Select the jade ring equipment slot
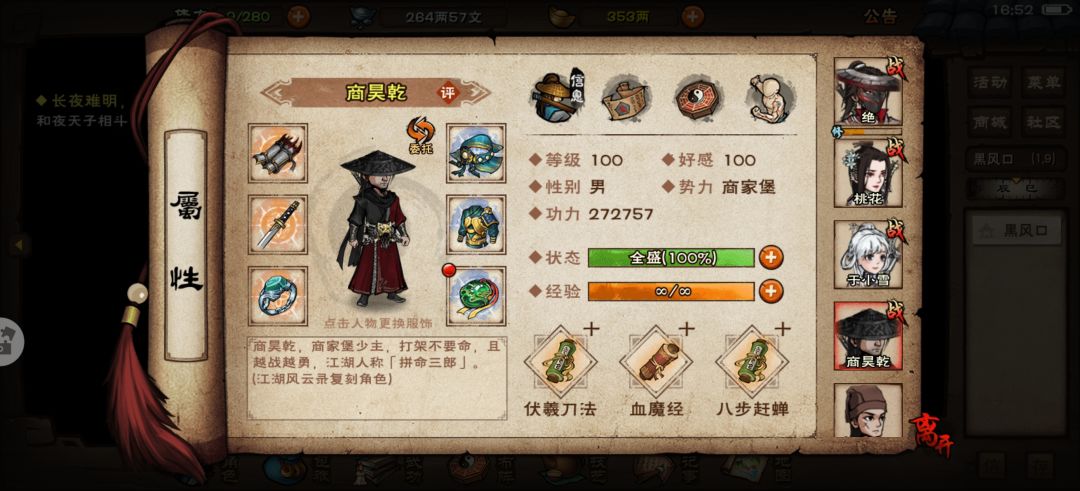The height and width of the screenshot is (491, 1080). [278, 296]
